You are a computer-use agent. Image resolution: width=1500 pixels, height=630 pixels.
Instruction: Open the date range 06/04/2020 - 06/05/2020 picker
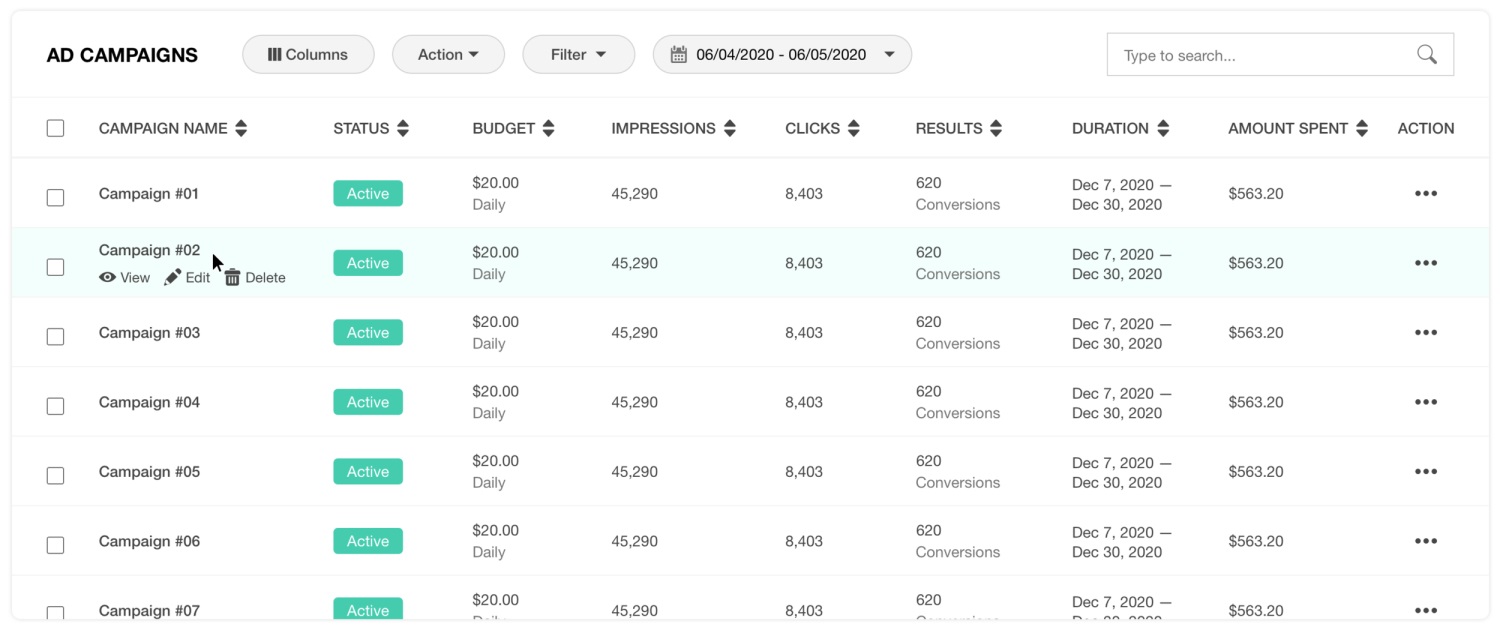781,55
